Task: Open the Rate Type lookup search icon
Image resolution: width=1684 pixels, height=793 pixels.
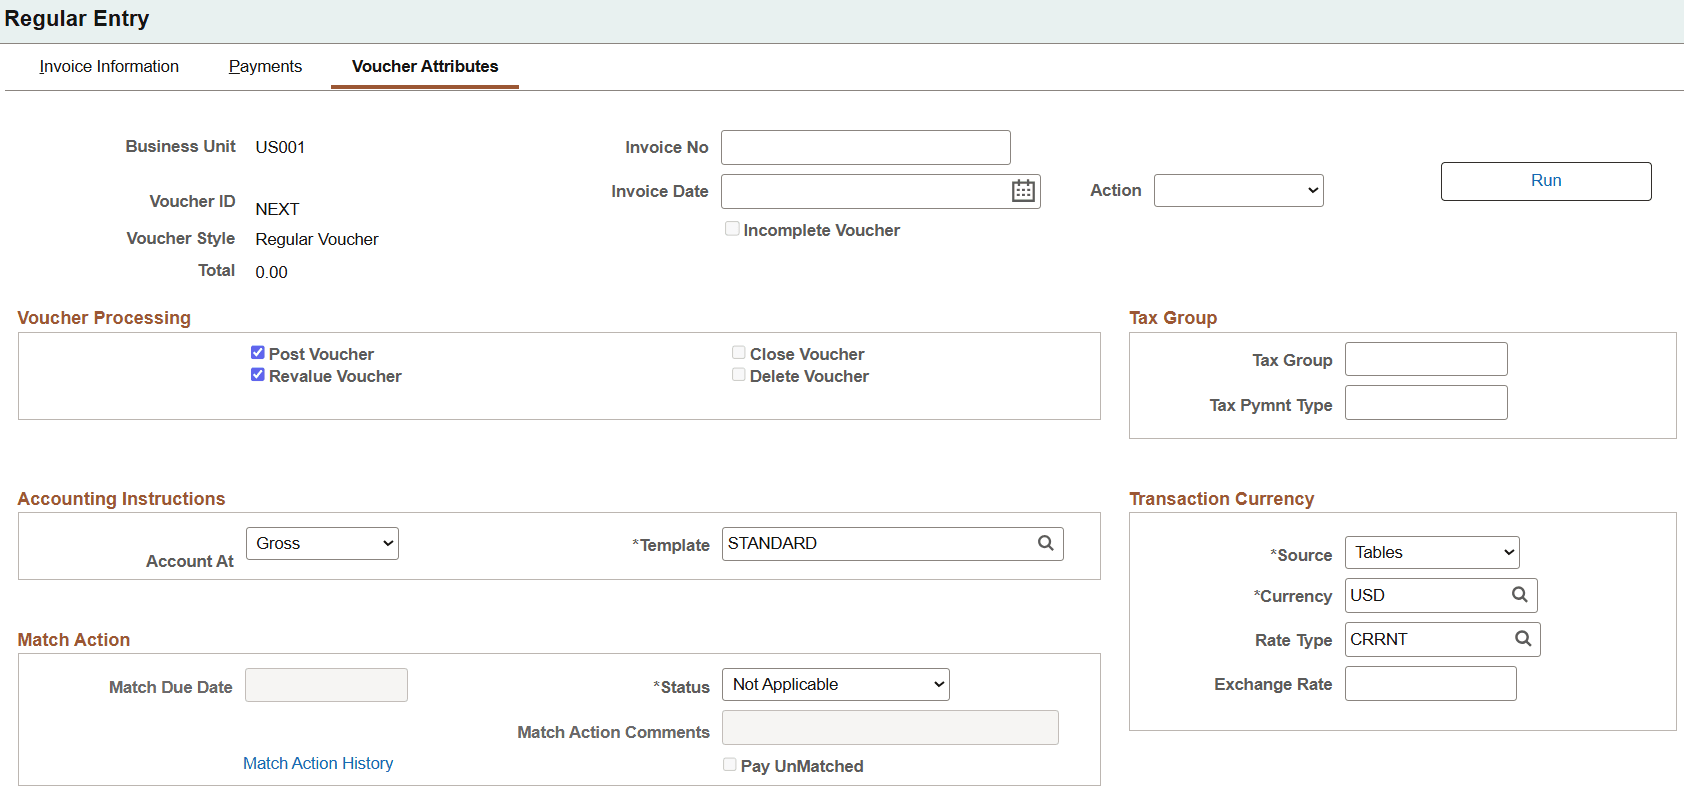Action: click(x=1523, y=639)
